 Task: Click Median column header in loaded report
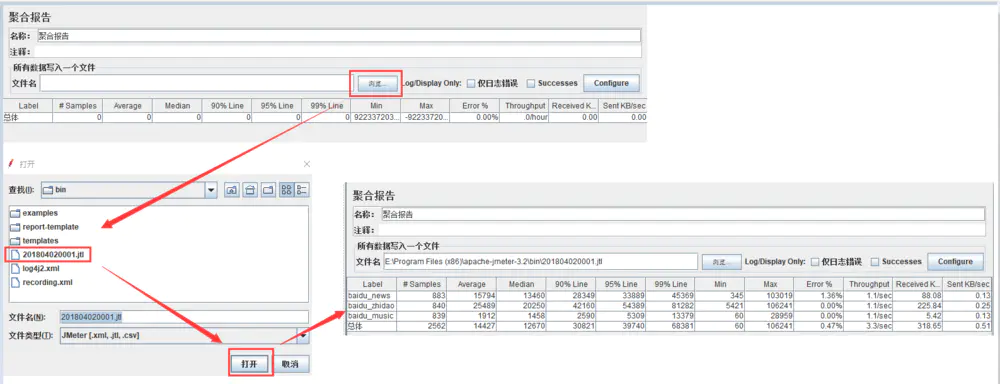[521, 284]
